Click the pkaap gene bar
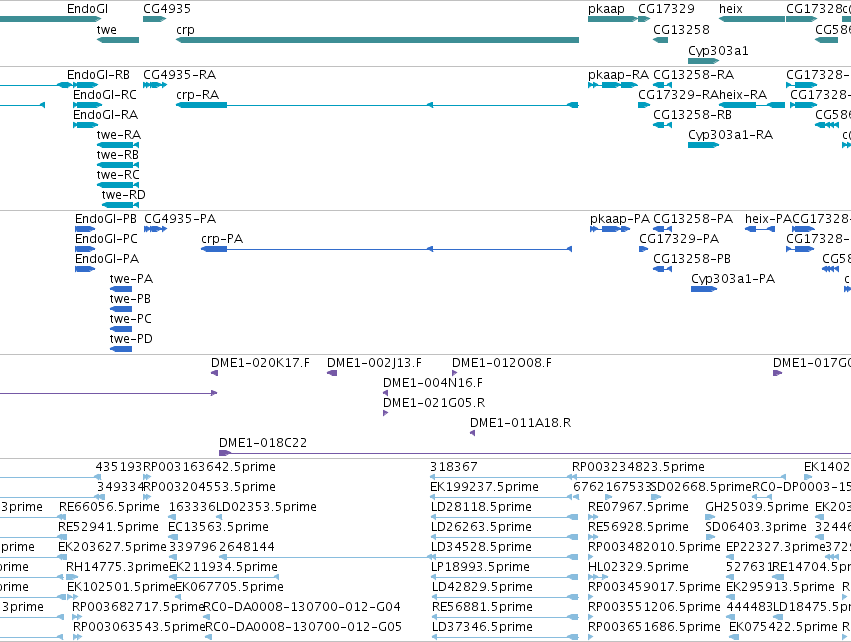The width and height of the screenshot is (851, 642). (612, 19)
